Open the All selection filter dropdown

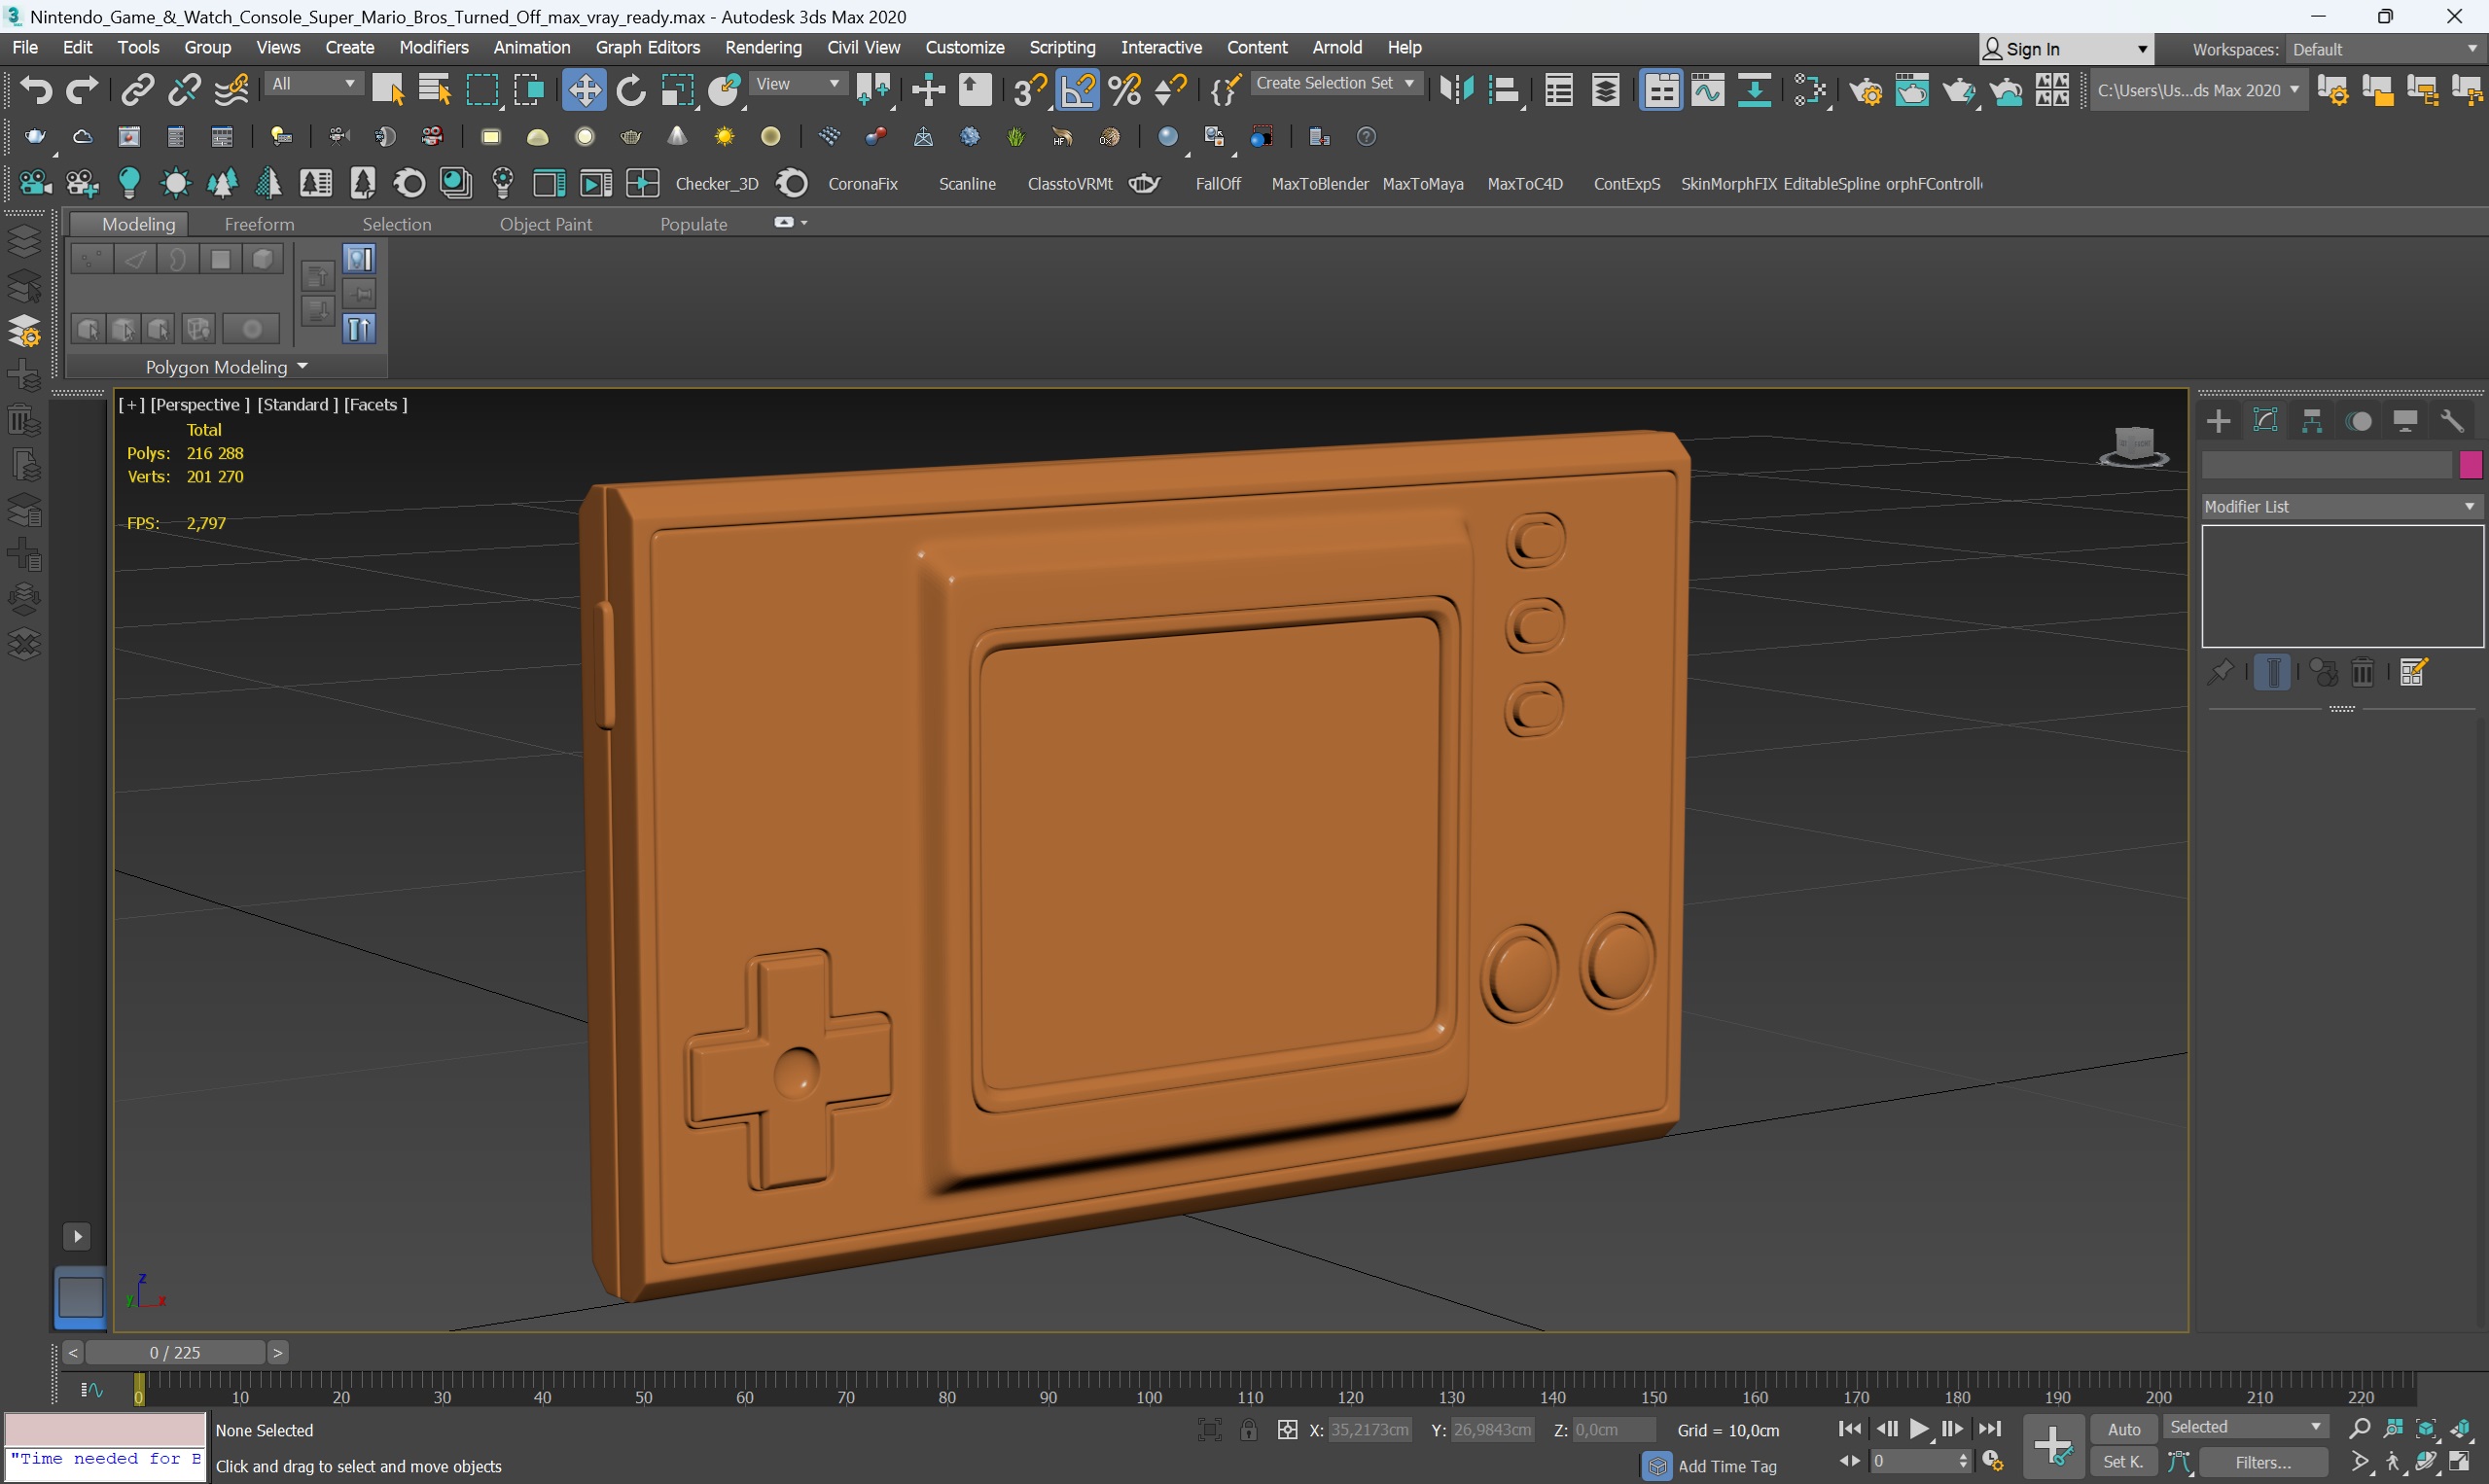coord(312,84)
